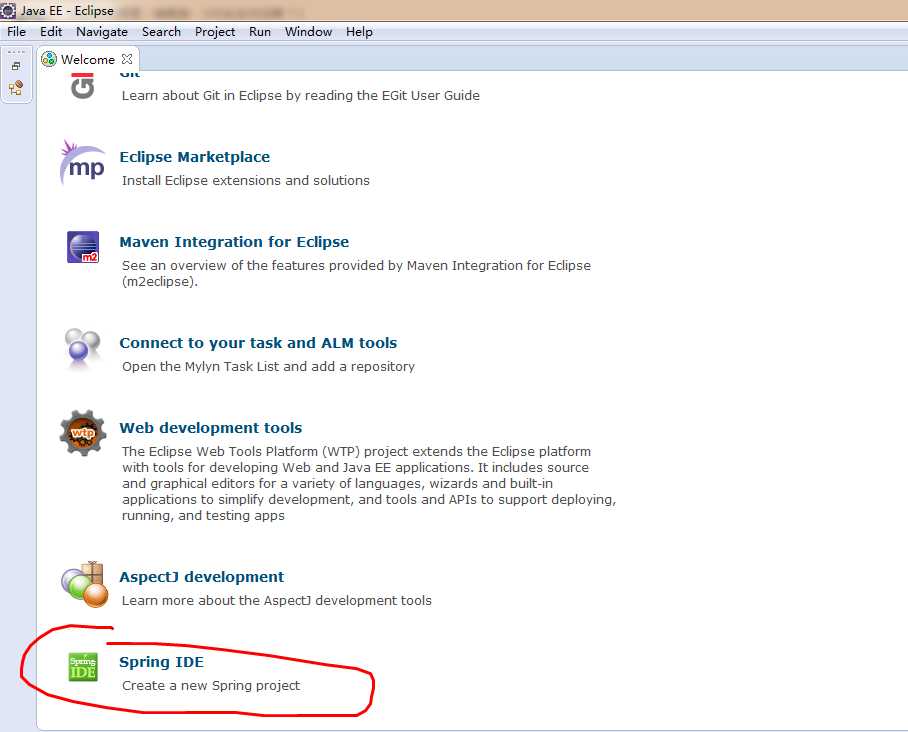Click the Maven overview description text
This screenshot has width=908, height=732.
[356, 273]
